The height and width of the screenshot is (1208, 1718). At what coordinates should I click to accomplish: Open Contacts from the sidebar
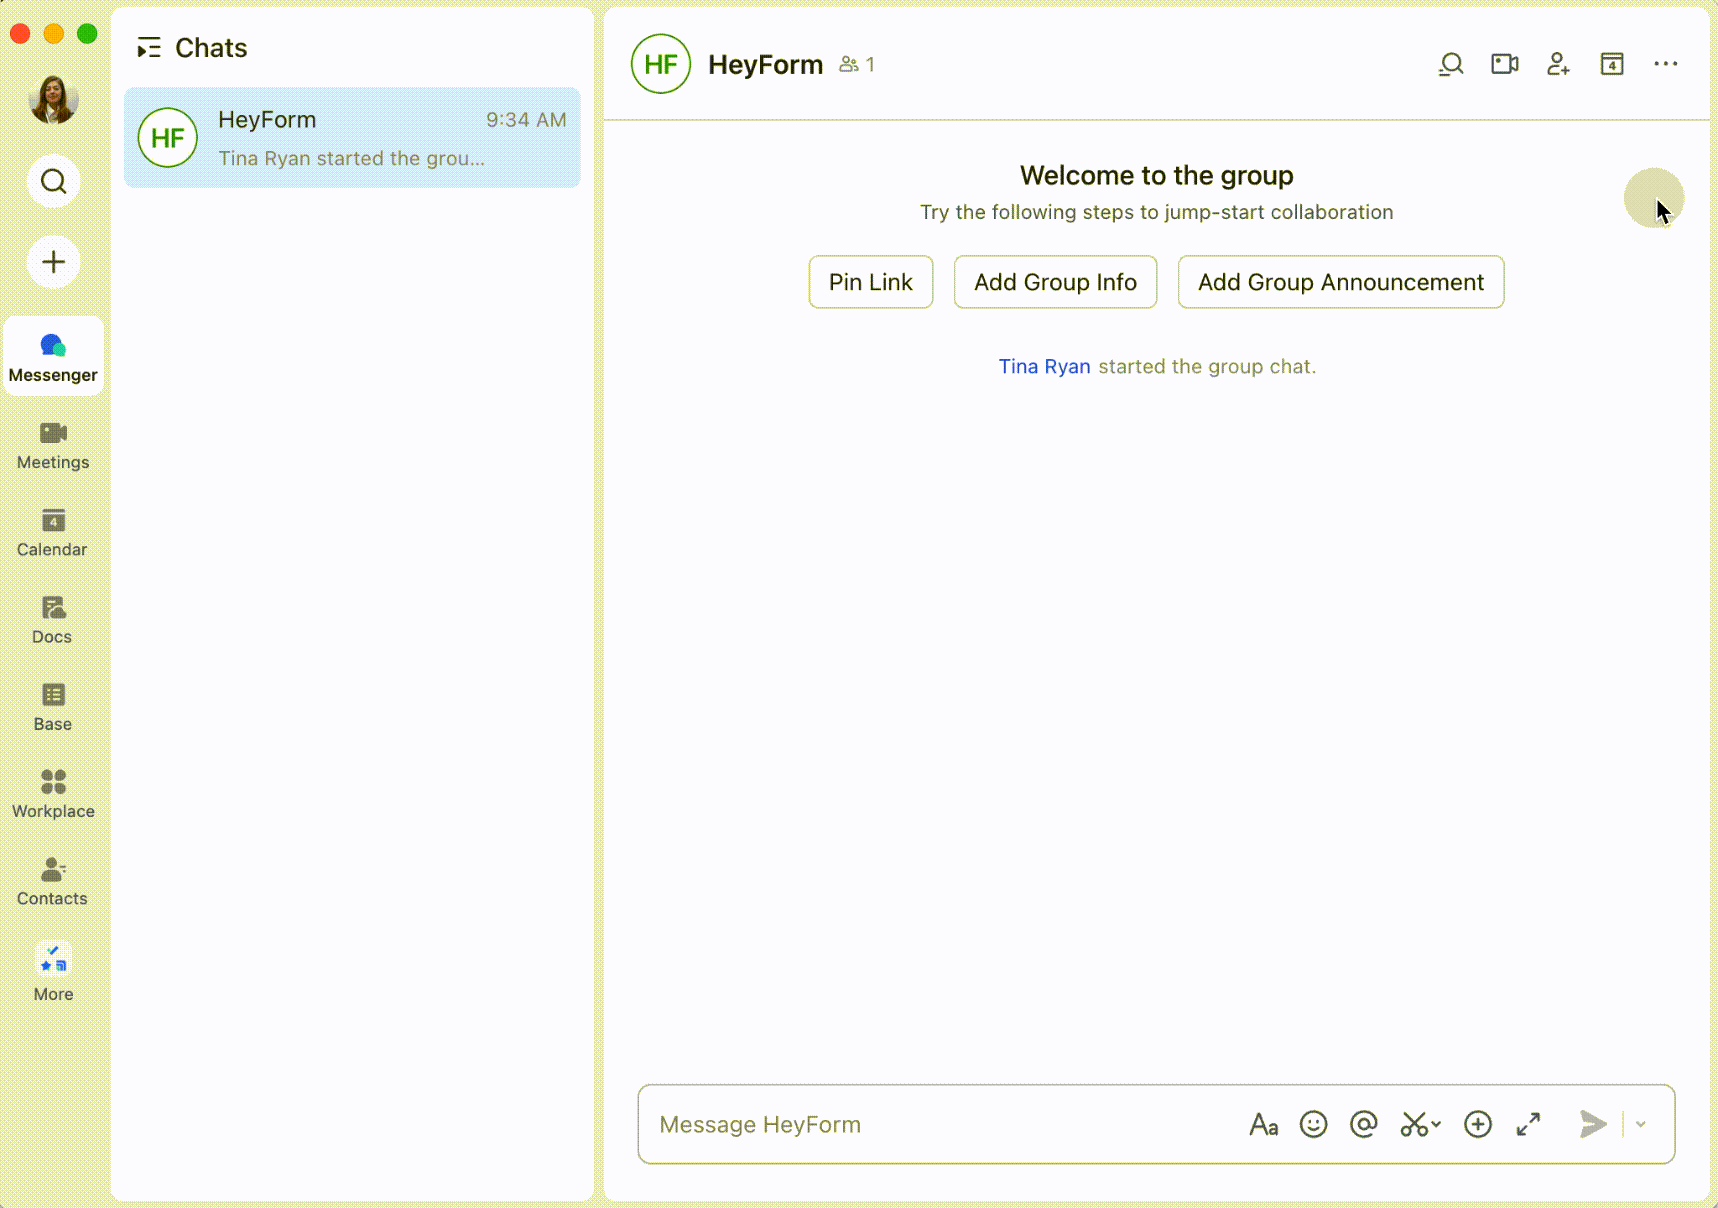[52, 881]
